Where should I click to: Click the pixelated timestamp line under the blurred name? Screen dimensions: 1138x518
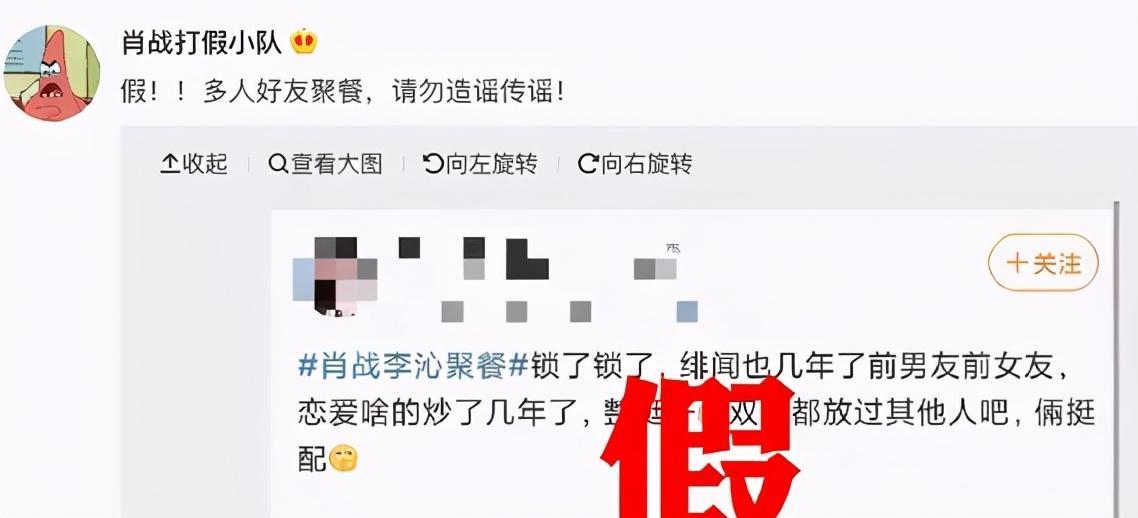(x=569, y=312)
